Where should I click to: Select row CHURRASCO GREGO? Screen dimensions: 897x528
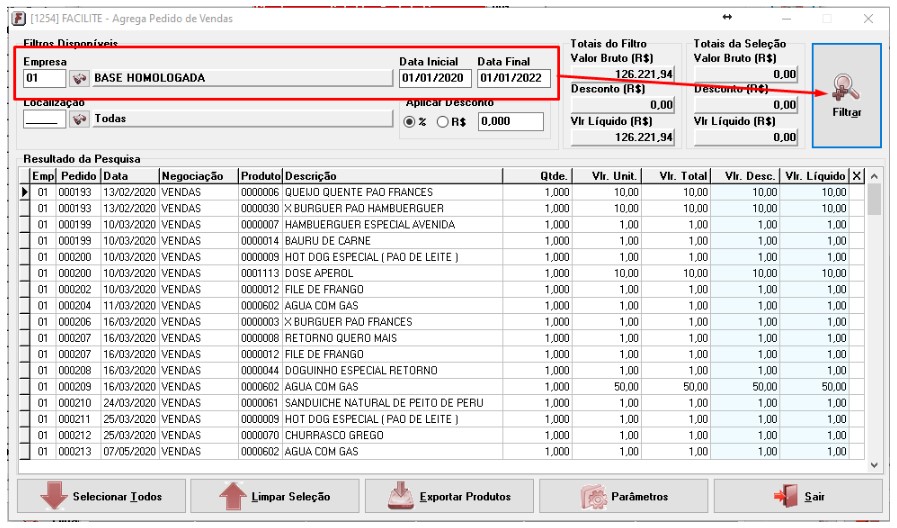tap(442, 435)
